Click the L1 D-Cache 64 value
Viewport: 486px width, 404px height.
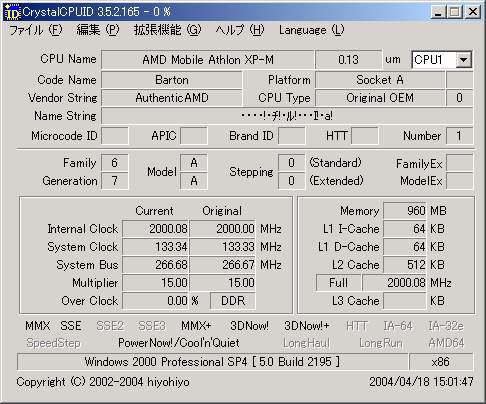coord(405,247)
